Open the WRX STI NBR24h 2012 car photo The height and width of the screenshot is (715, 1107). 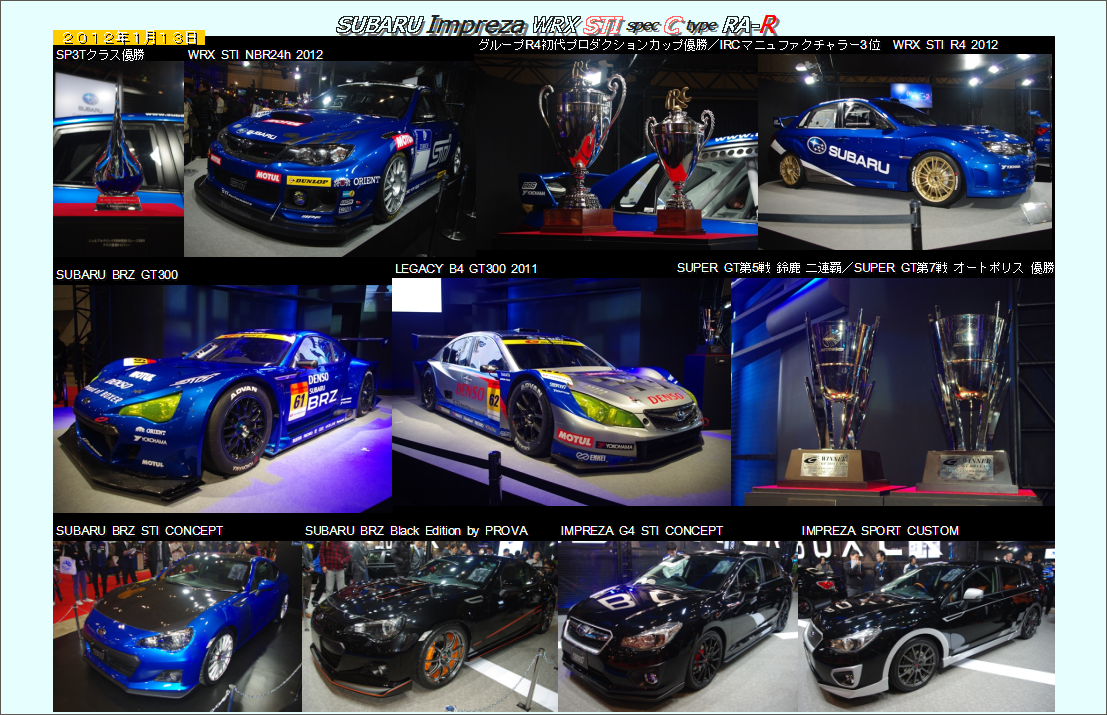pyautogui.click(x=329, y=159)
